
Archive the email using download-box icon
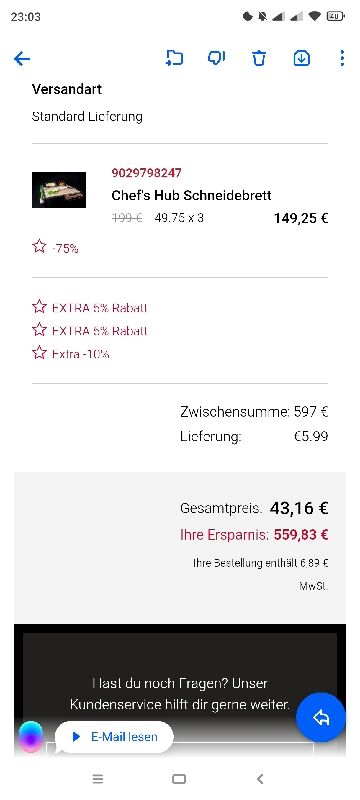[x=301, y=58]
